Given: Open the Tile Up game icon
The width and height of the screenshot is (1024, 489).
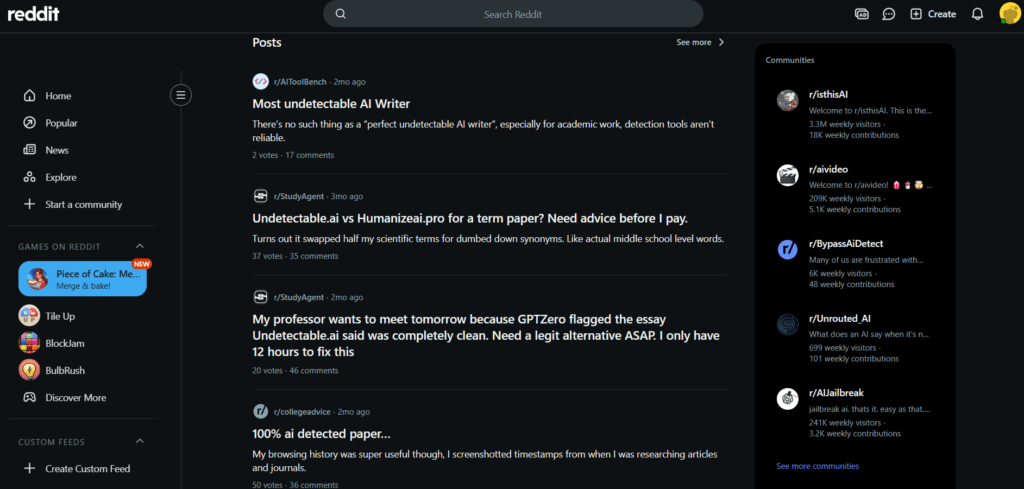Looking at the screenshot, I should 29,316.
